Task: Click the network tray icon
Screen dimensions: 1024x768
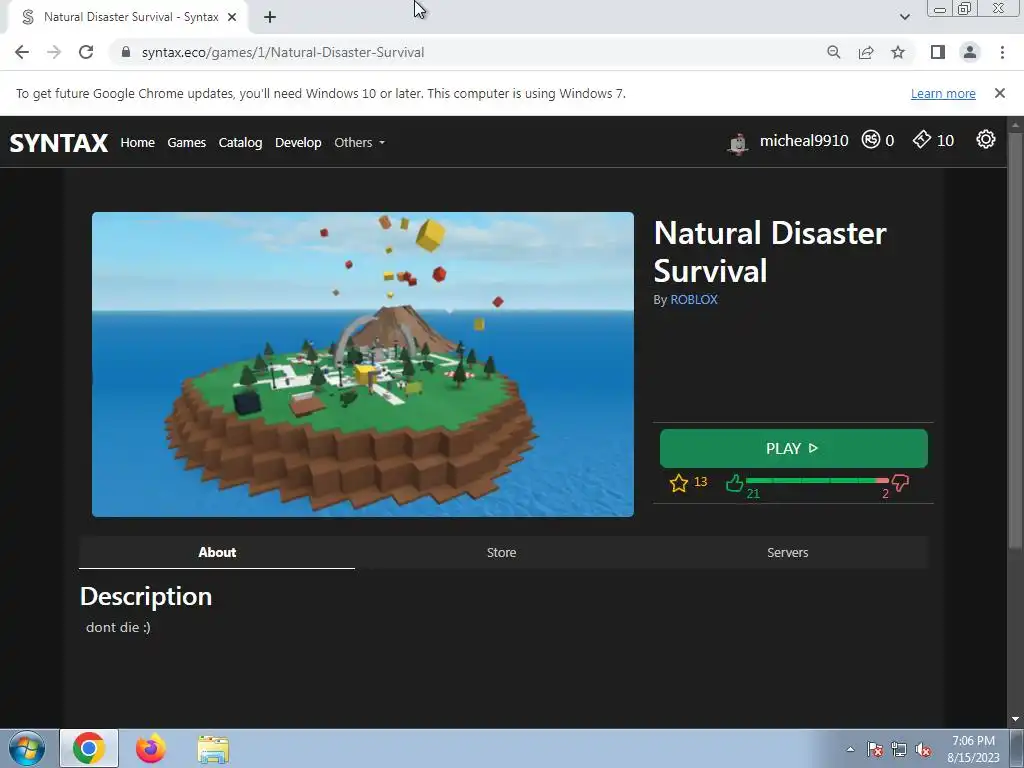Action: 899,749
